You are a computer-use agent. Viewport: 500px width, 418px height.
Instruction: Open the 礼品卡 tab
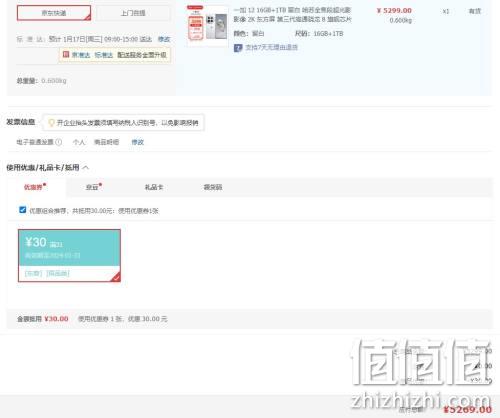pos(154,187)
